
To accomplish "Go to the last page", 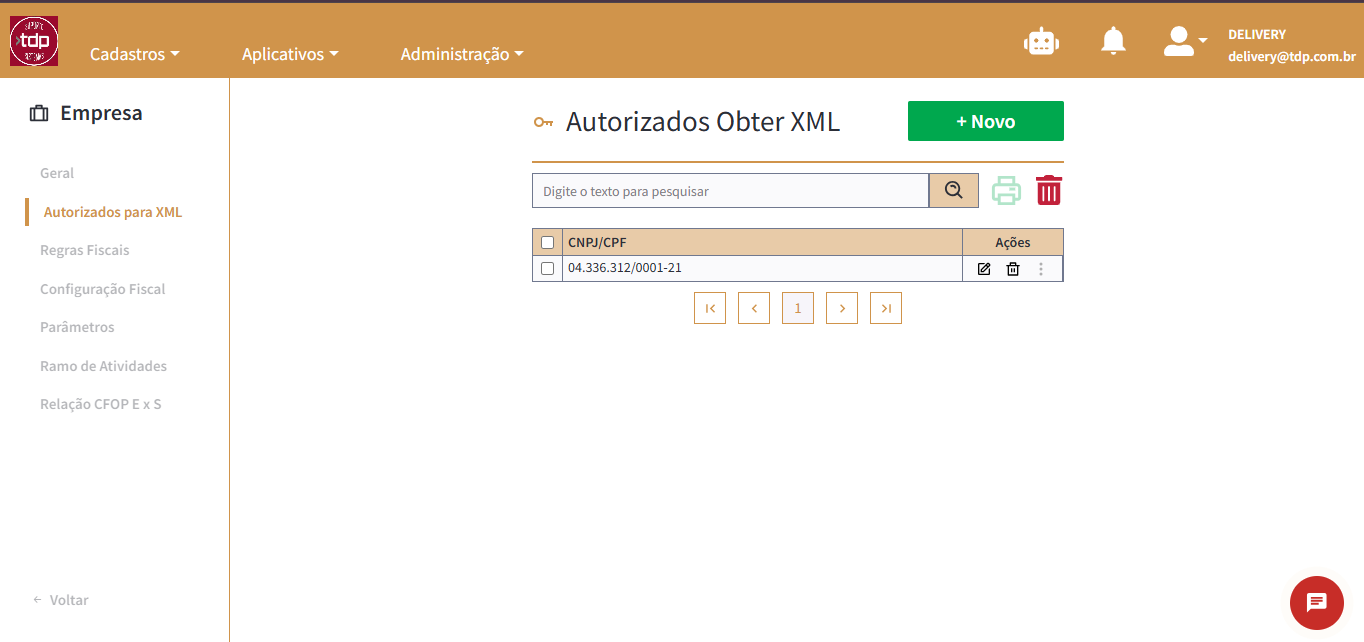I will tap(886, 308).
